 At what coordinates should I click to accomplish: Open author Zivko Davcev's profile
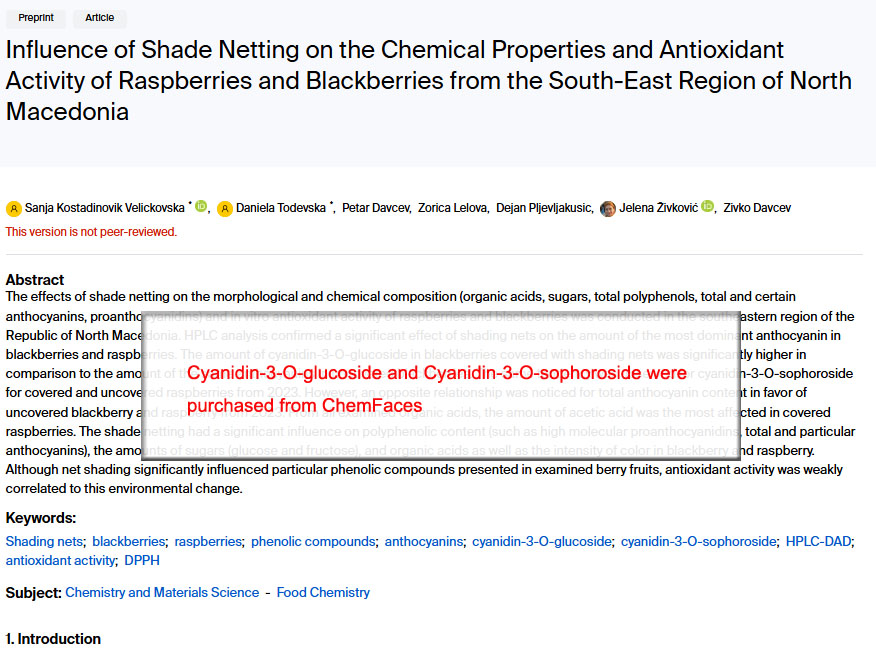757,208
